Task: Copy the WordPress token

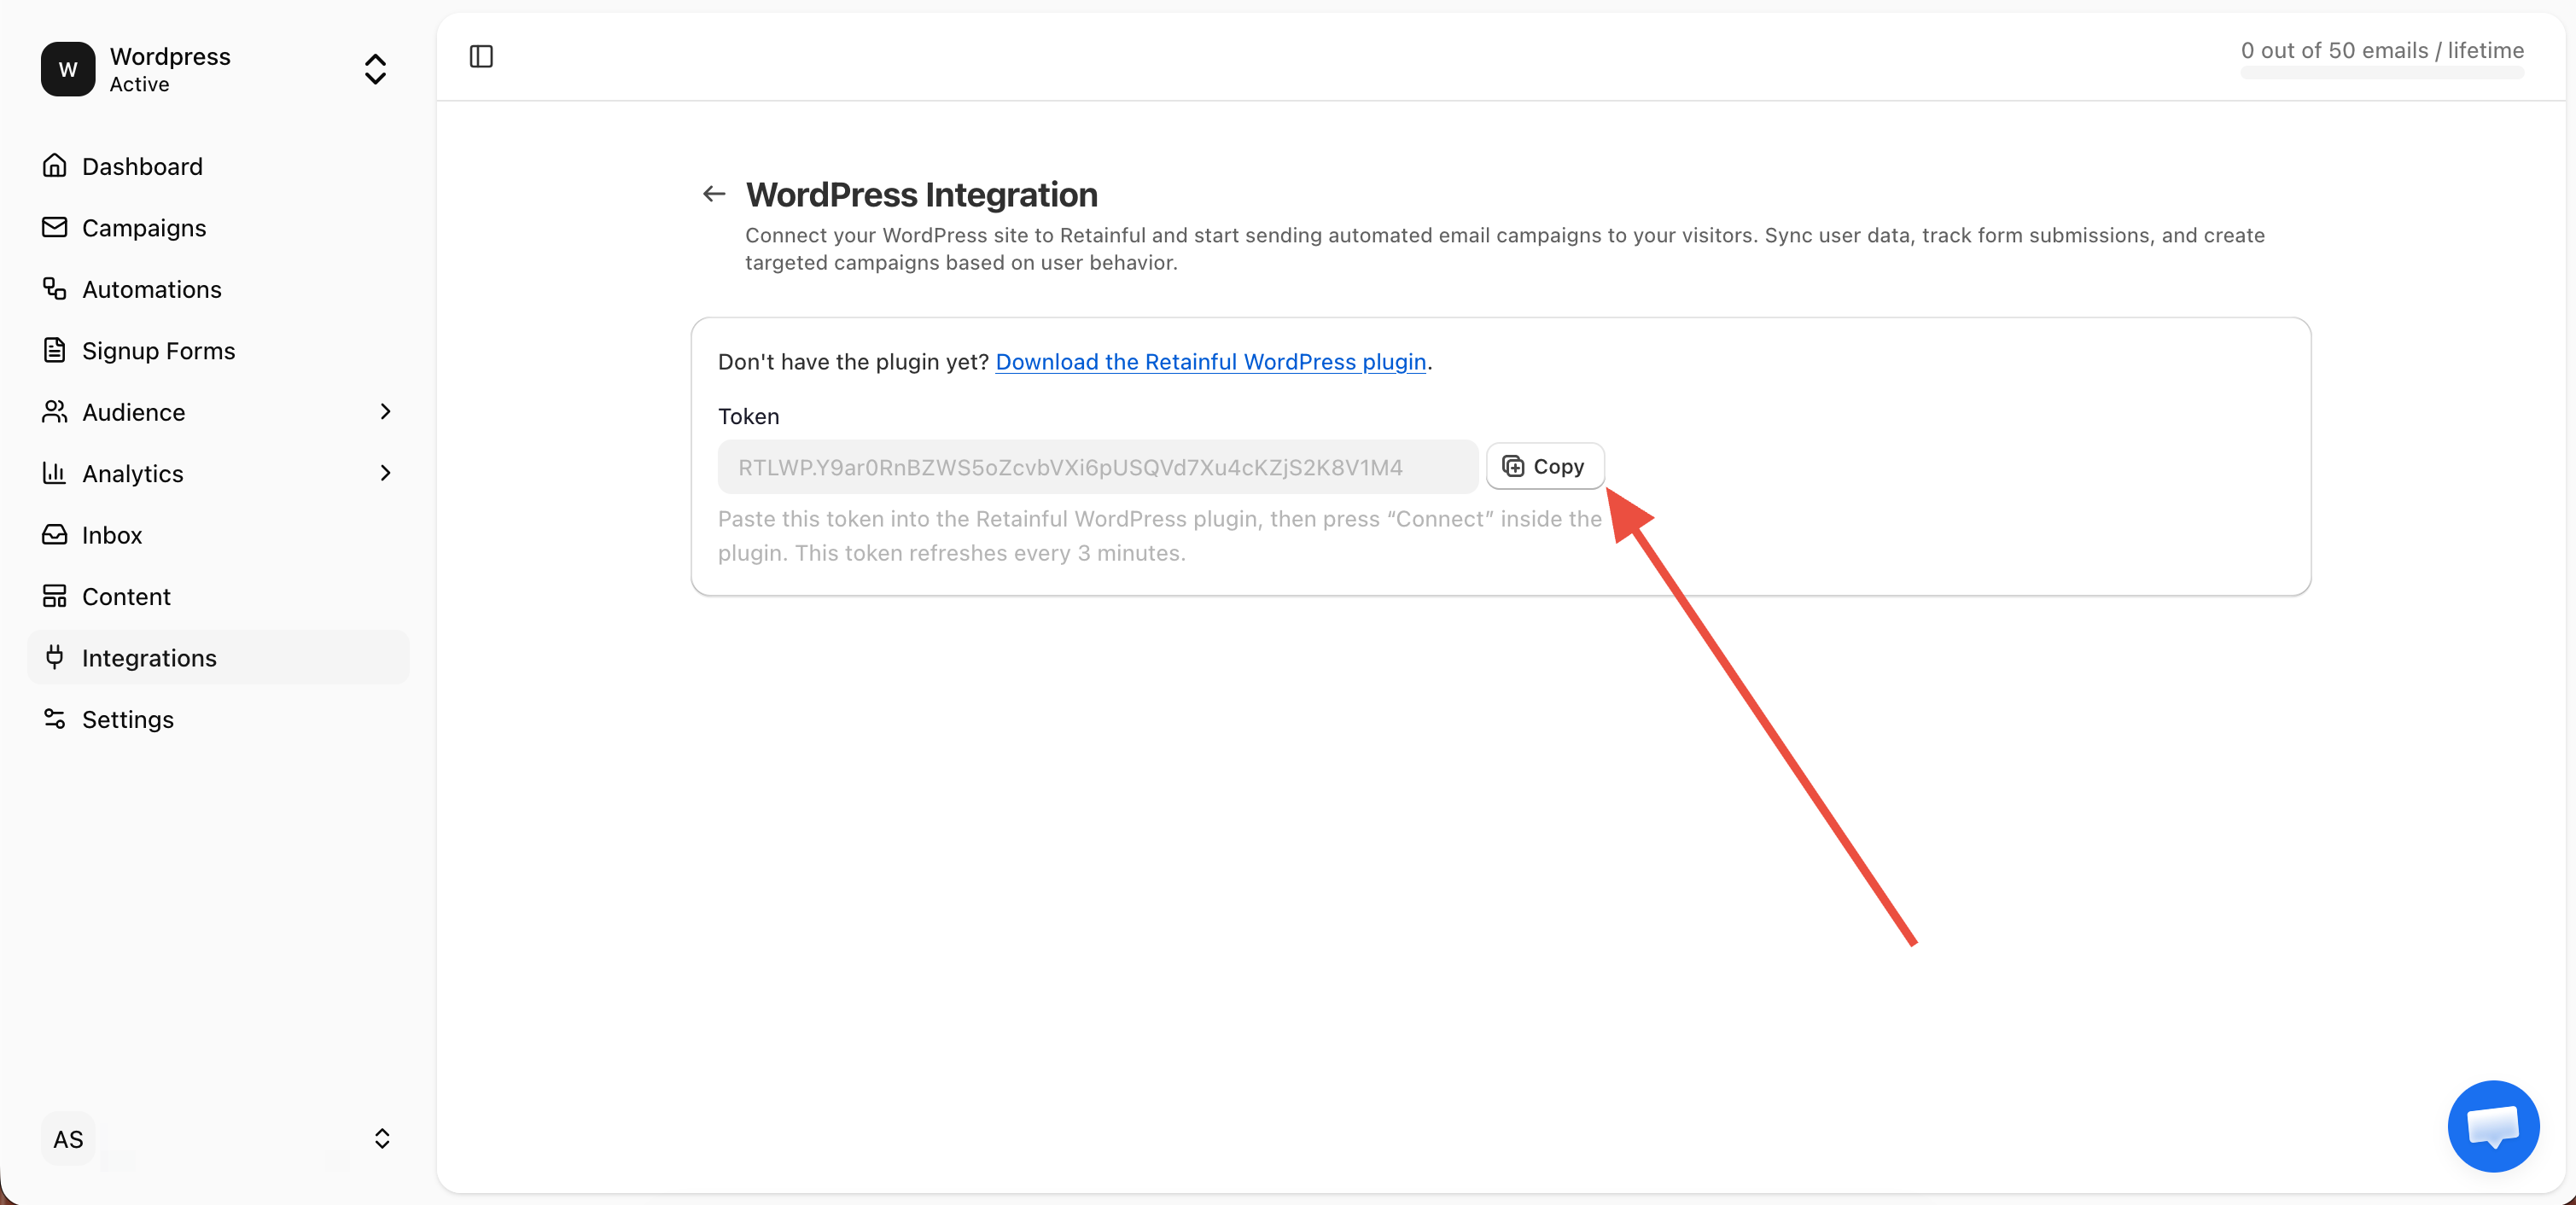Action: tap(1544, 466)
